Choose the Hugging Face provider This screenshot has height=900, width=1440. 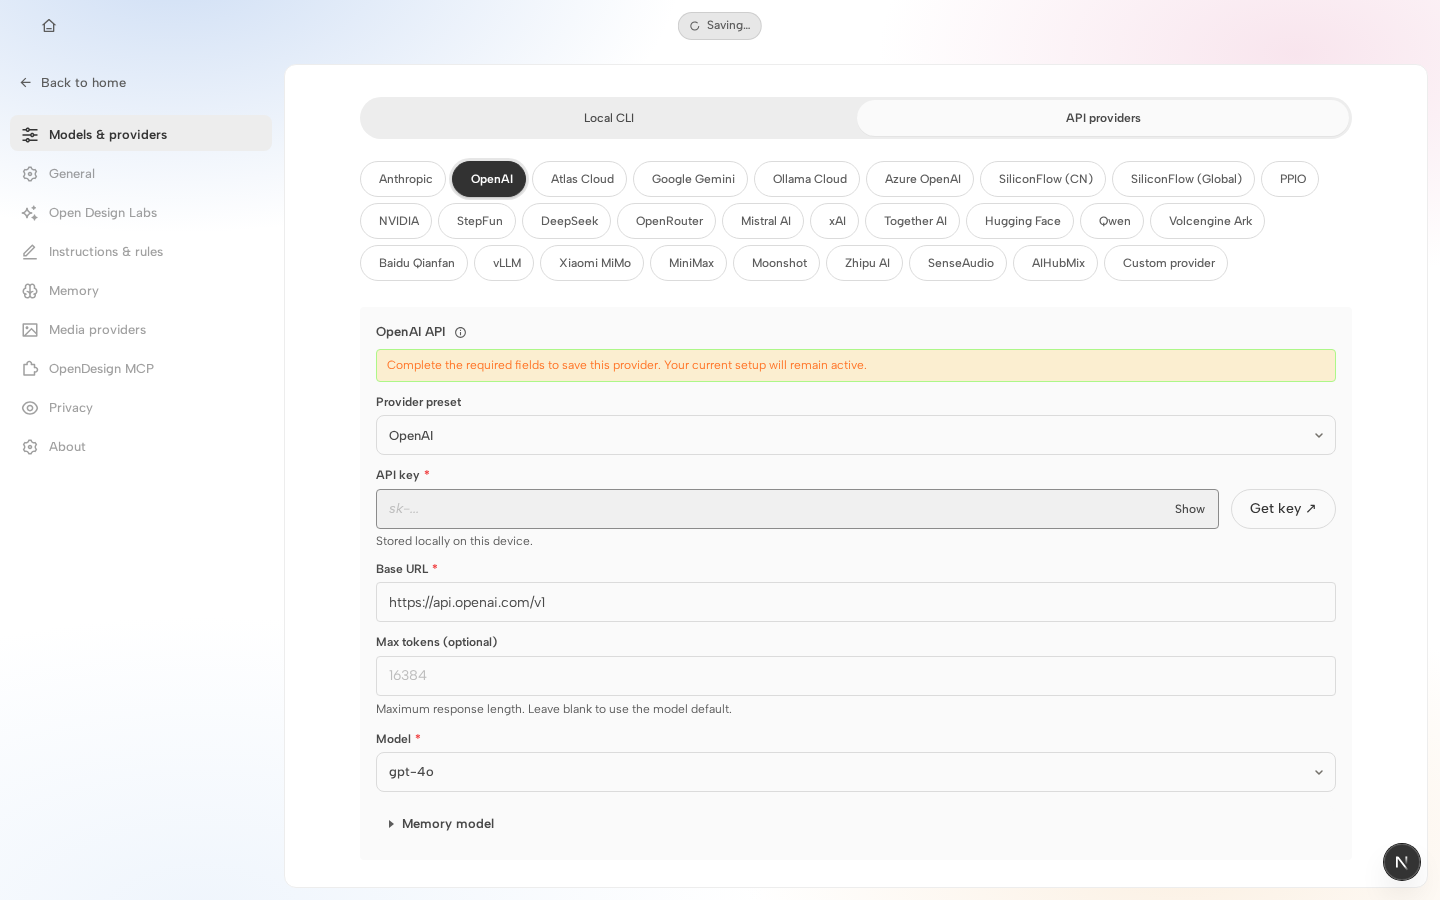pos(1020,221)
